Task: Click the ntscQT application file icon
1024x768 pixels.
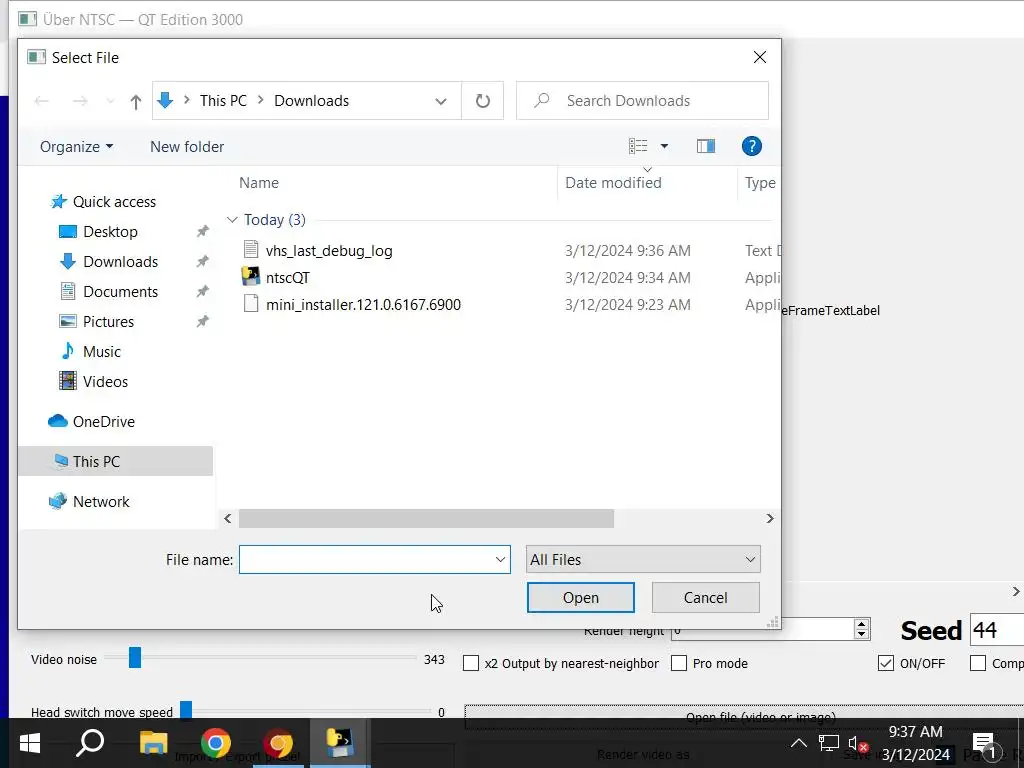Action: click(x=251, y=277)
